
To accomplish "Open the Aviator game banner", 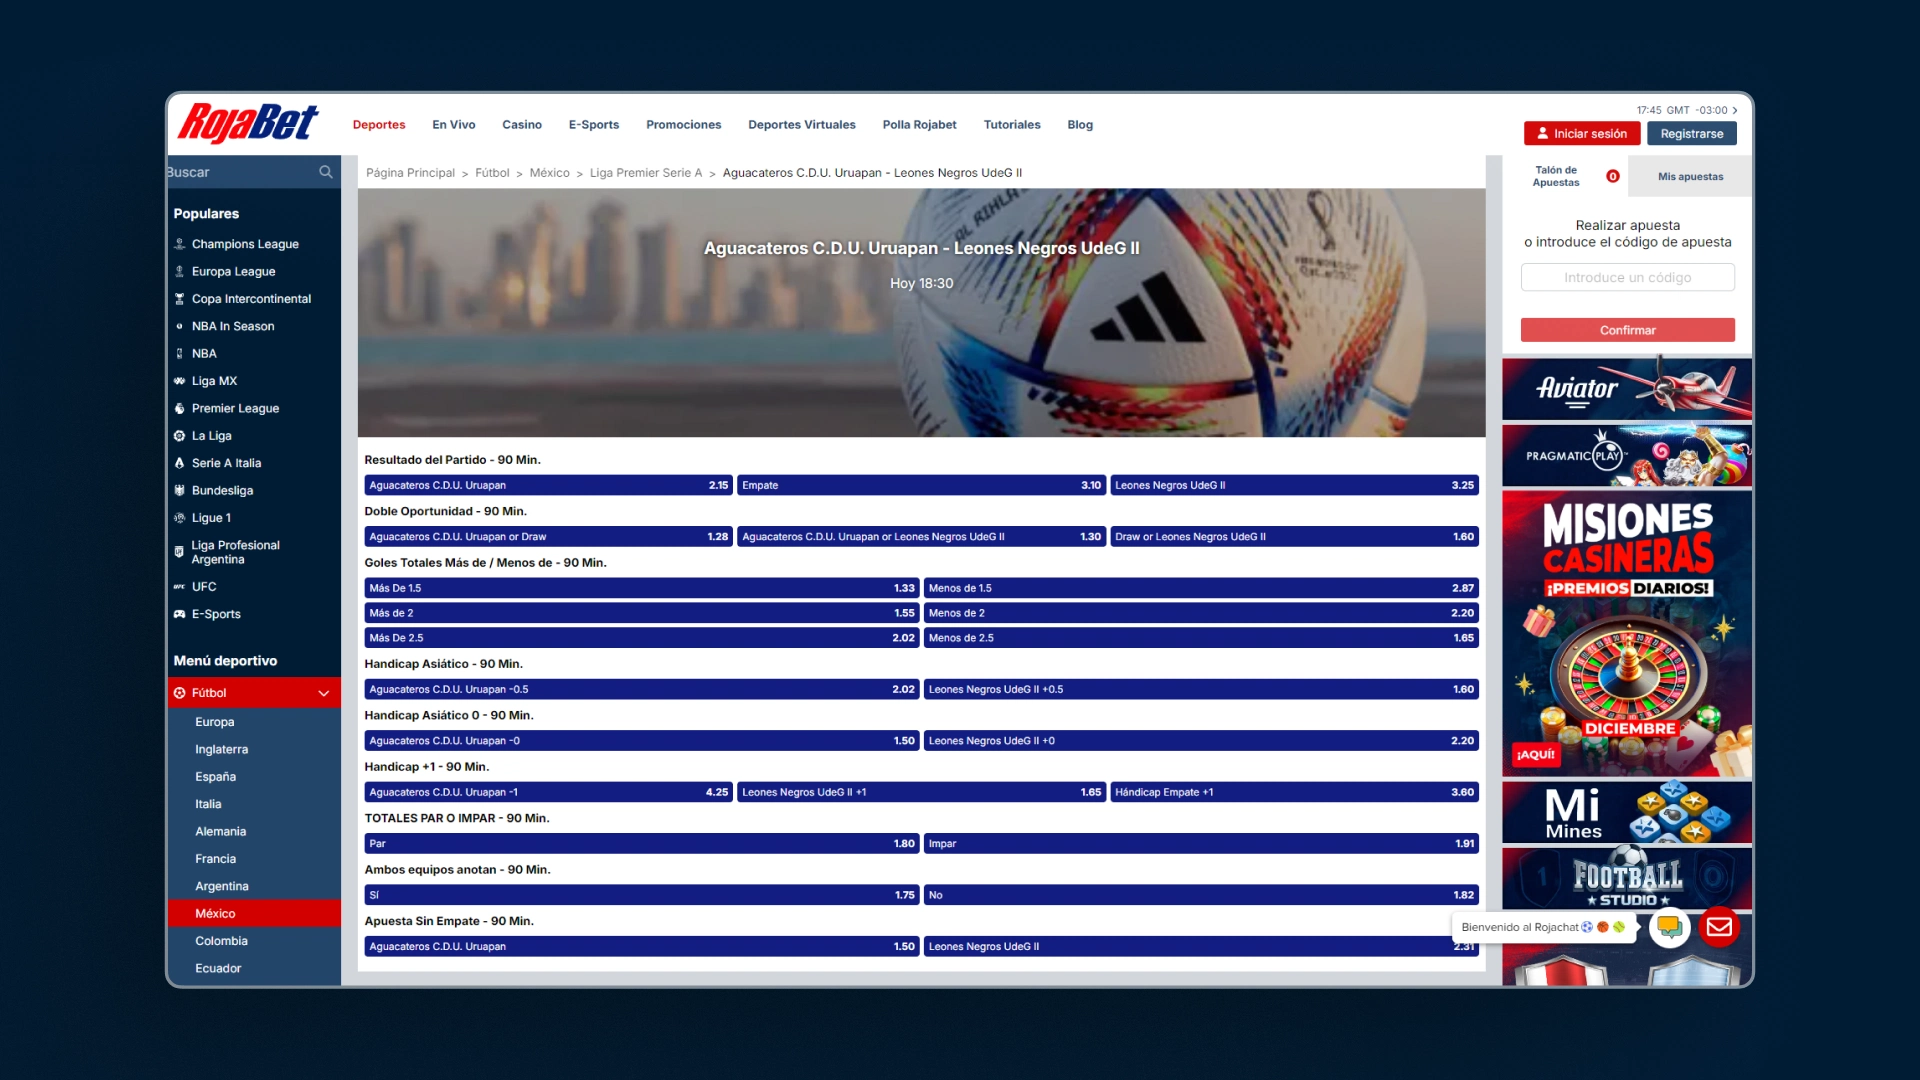I will pos(1627,389).
